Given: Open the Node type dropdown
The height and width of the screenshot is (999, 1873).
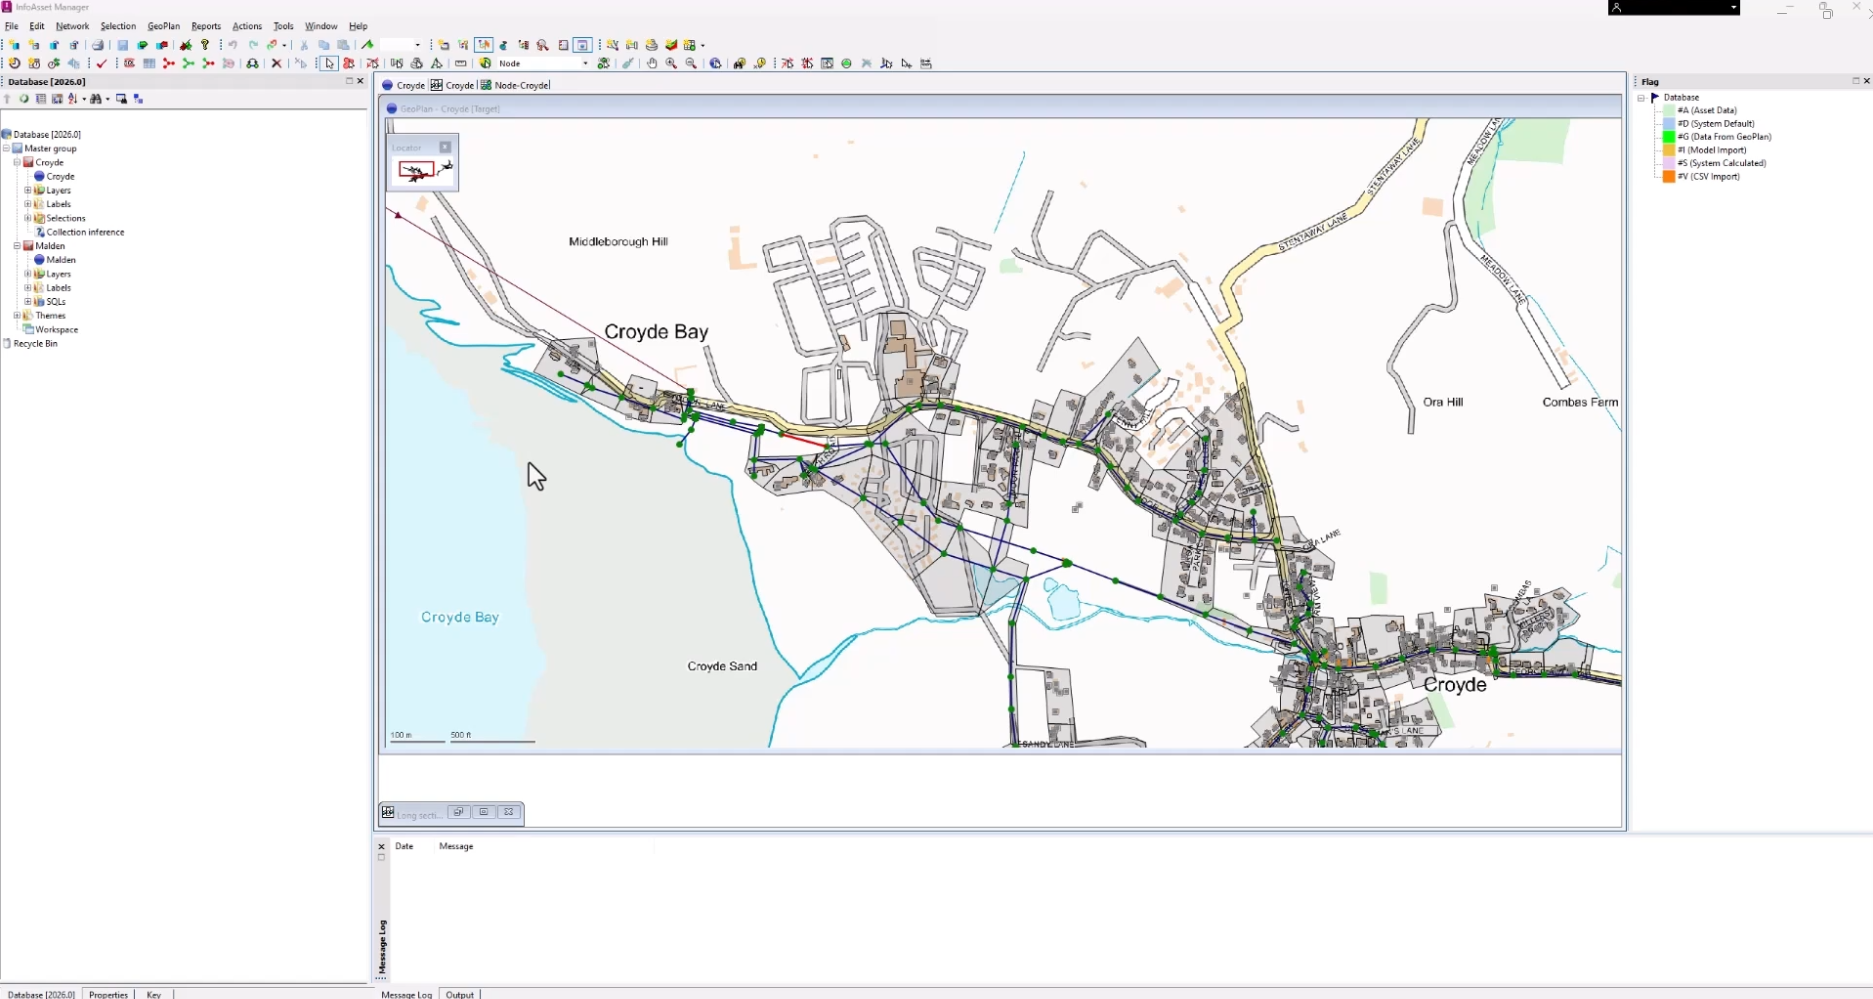Looking at the screenshot, I should 585,63.
